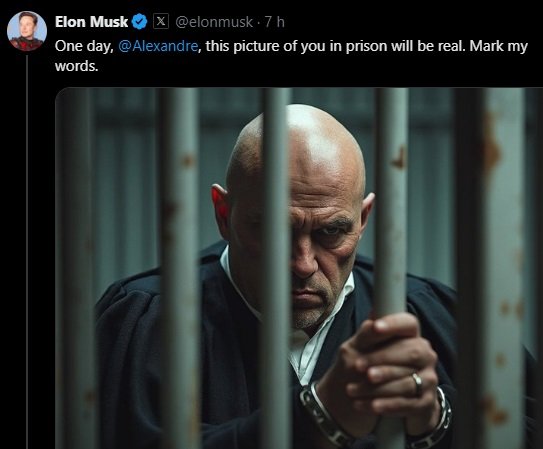The image size is (543, 449).
Task: Click the ring on the man's finger
Action: (417, 382)
